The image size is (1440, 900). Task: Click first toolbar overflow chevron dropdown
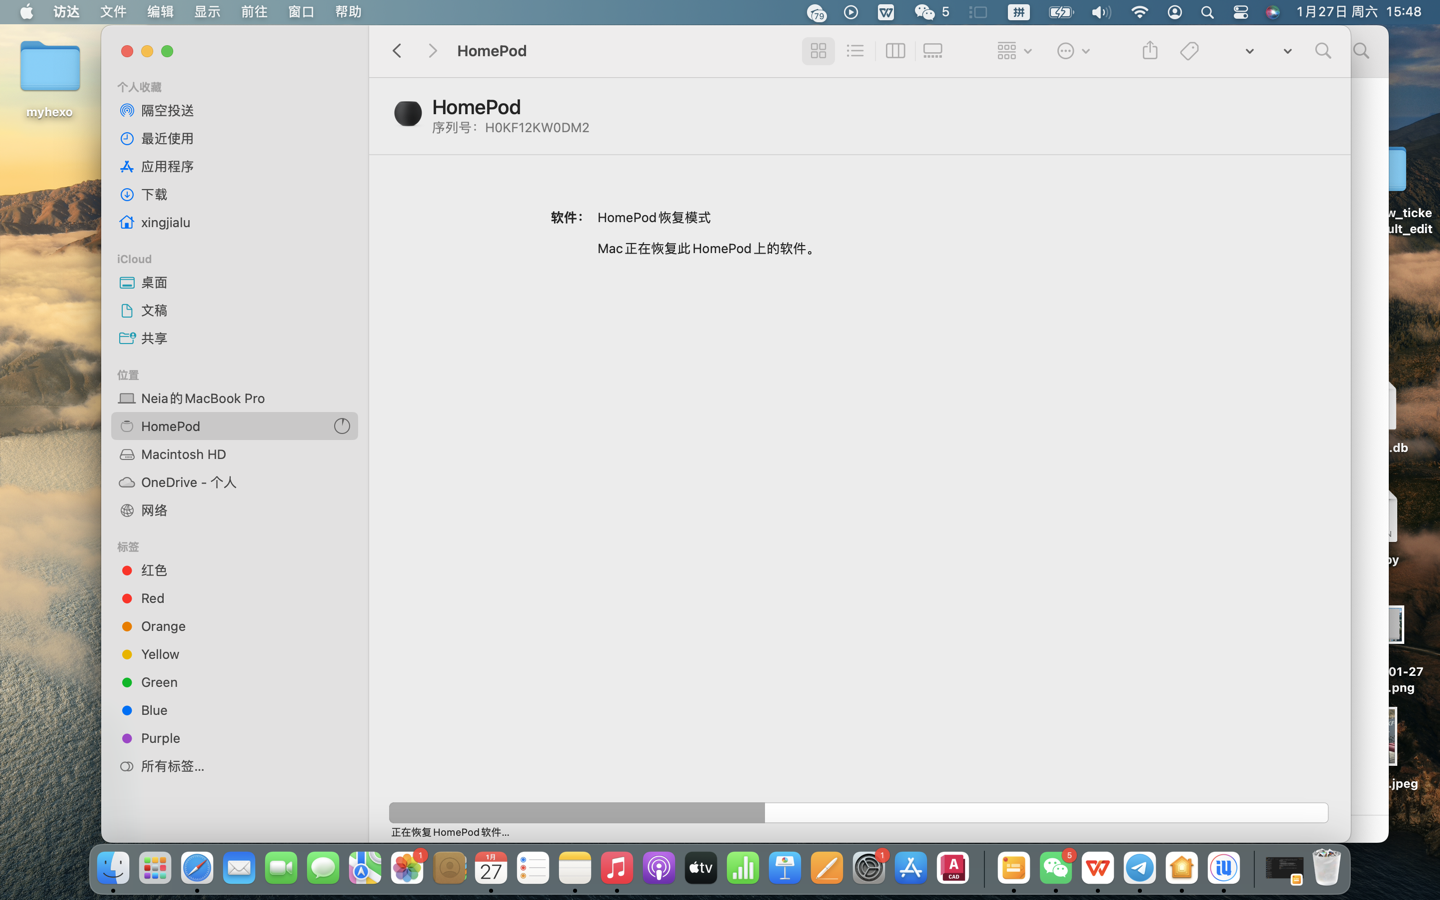coord(1249,51)
